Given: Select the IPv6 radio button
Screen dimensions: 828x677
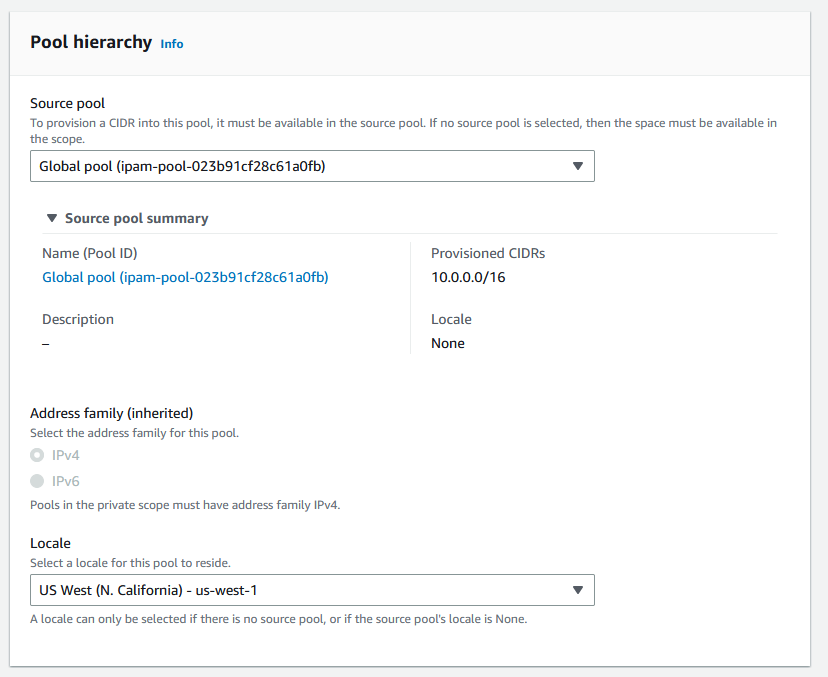Looking at the screenshot, I should coord(37,481).
